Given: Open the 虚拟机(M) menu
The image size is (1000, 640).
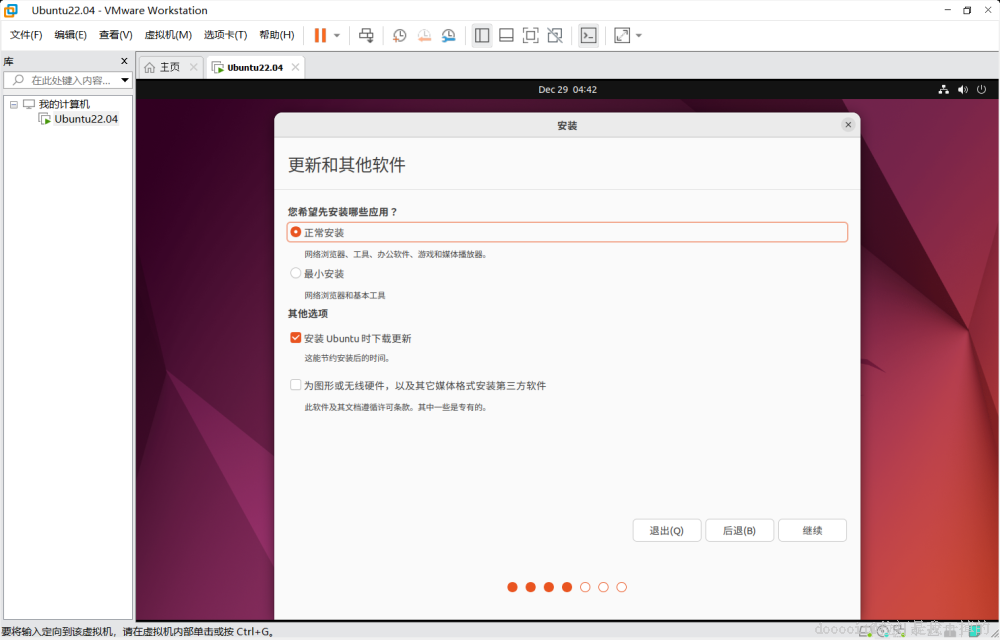Looking at the screenshot, I should [x=168, y=34].
